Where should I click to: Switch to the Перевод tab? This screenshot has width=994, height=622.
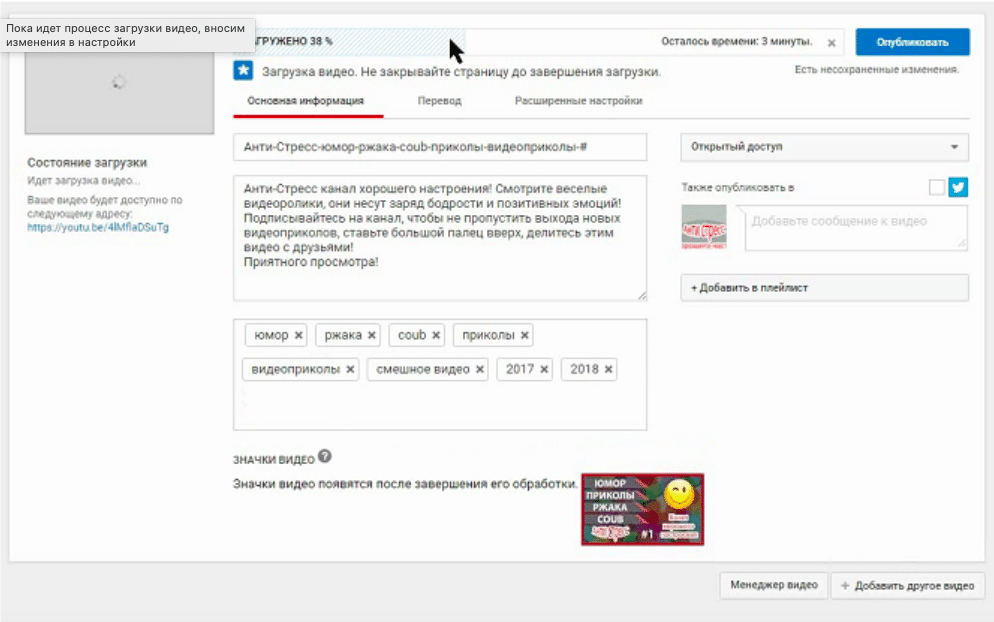pos(439,101)
